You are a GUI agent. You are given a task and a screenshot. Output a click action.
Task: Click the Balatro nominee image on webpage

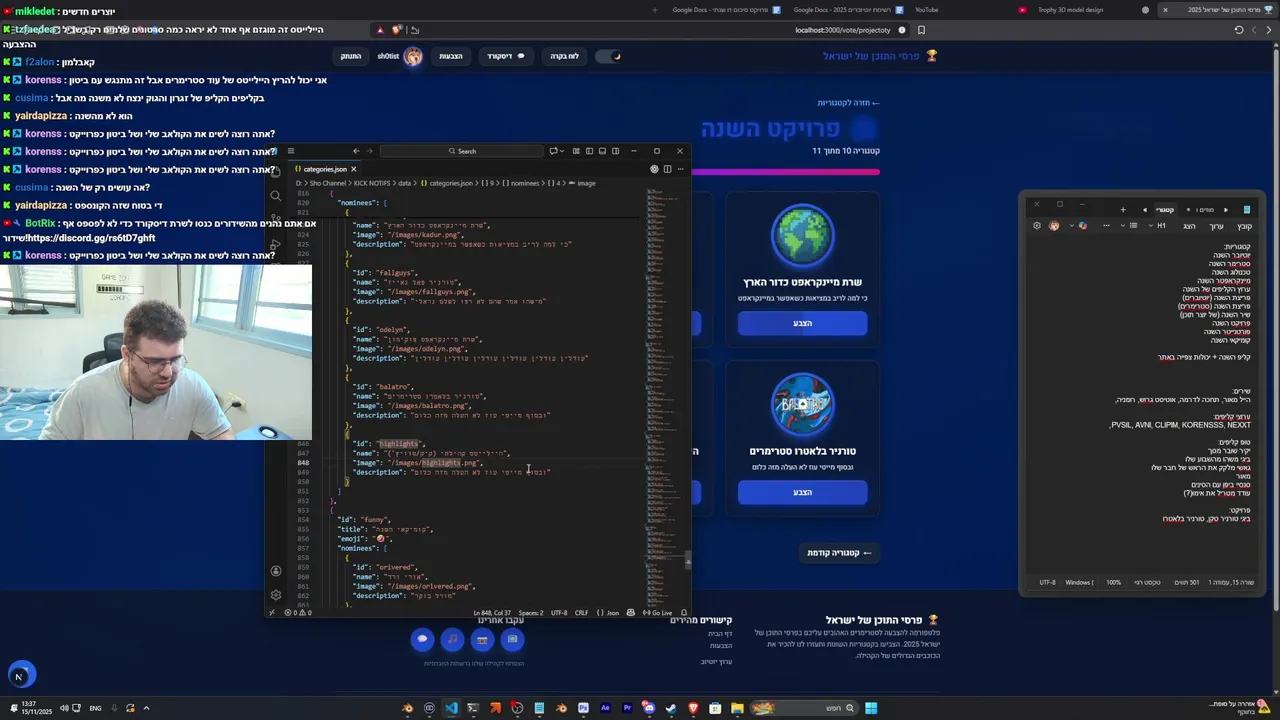[x=802, y=405]
